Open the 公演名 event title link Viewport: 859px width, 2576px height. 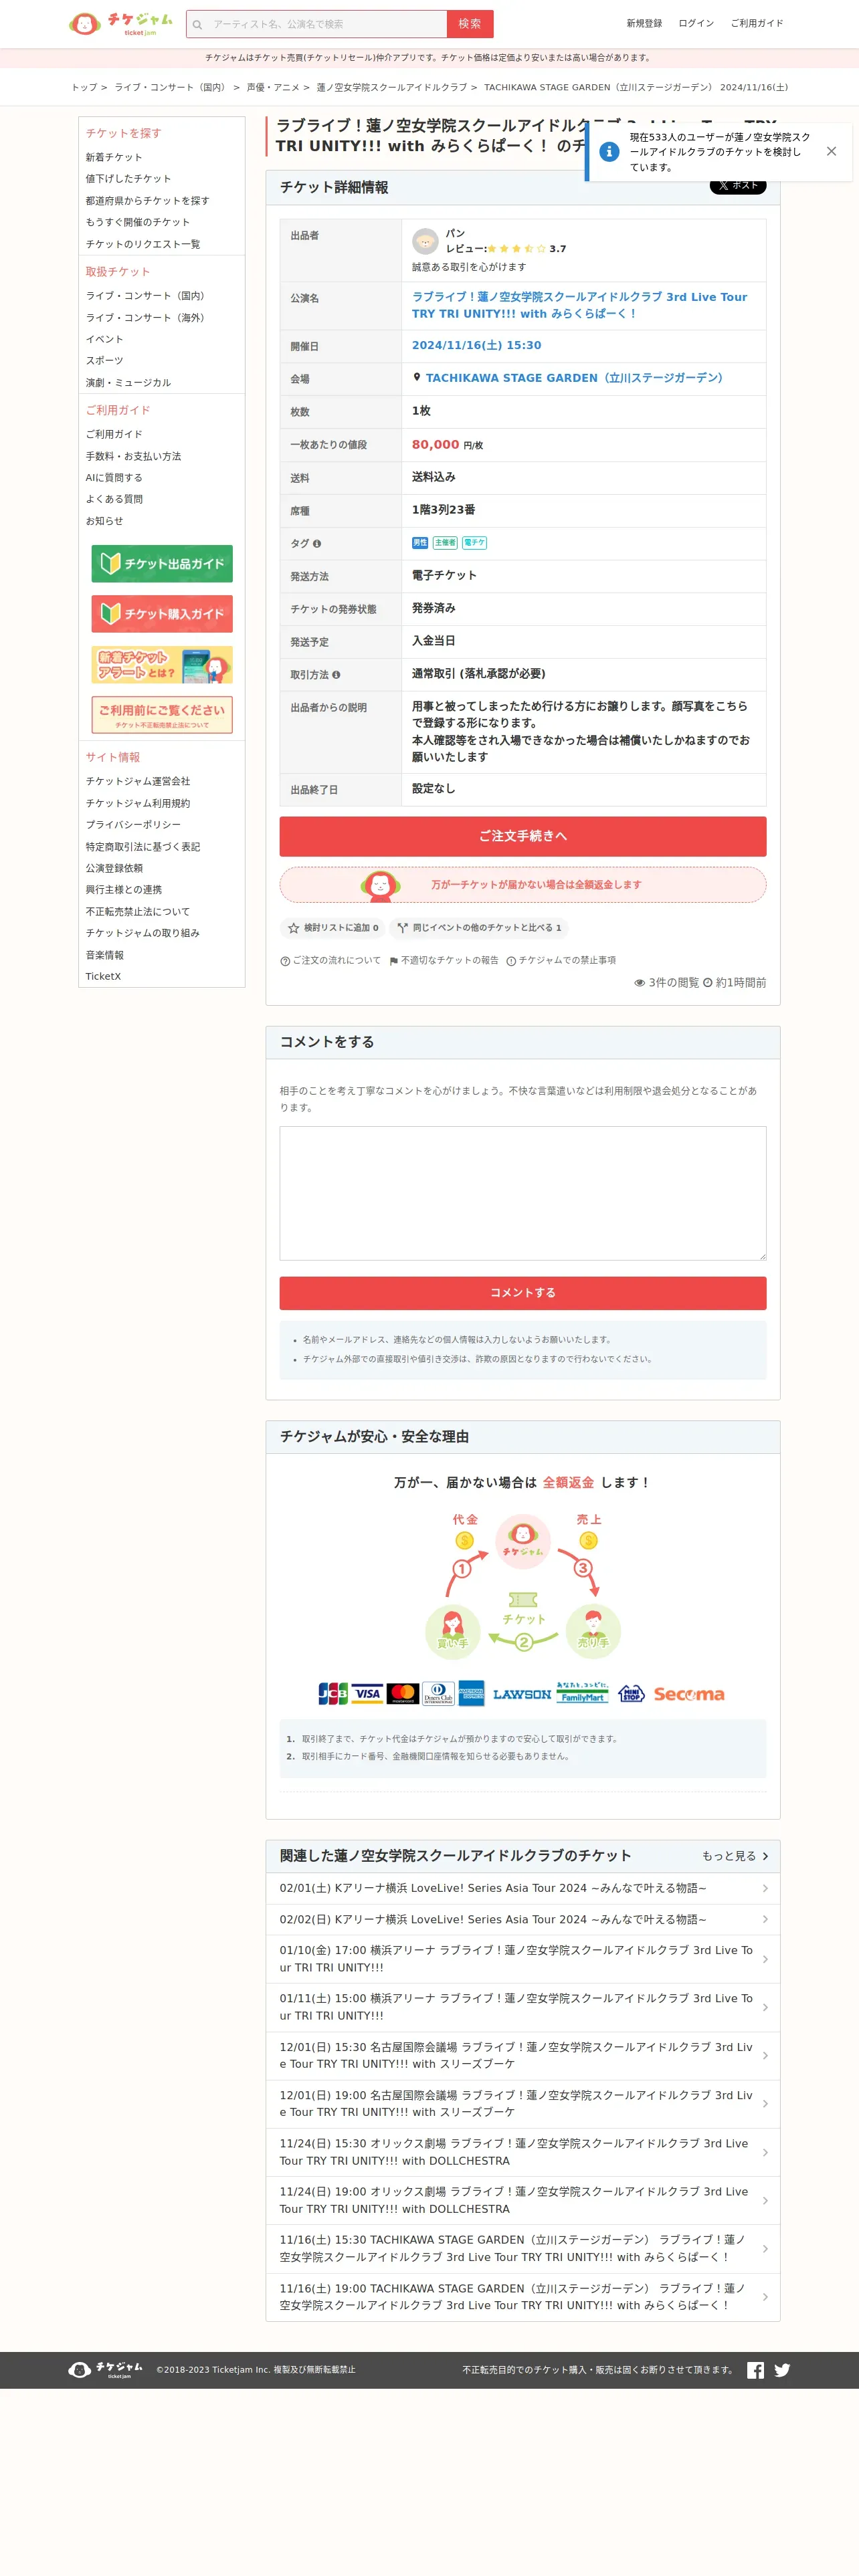pyautogui.click(x=580, y=305)
